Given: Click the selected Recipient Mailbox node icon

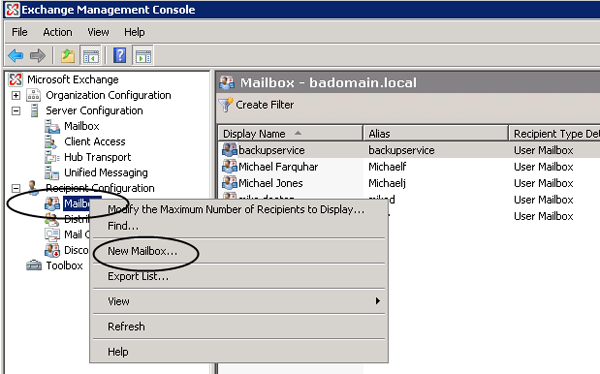Looking at the screenshot, I should point(52,204).
